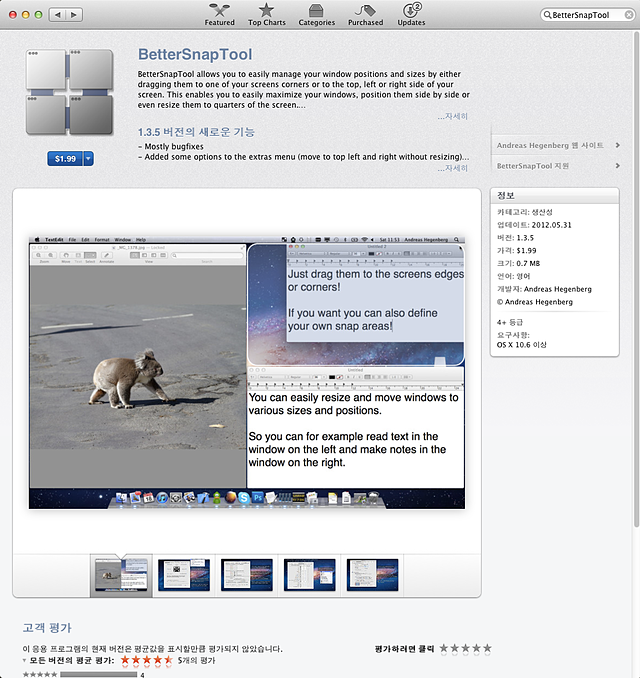The height and width of the screenshot is (678, 640).
Task: Click the five-star rating histogram bar
Action: pyautogui.click(x=99, y=674)
